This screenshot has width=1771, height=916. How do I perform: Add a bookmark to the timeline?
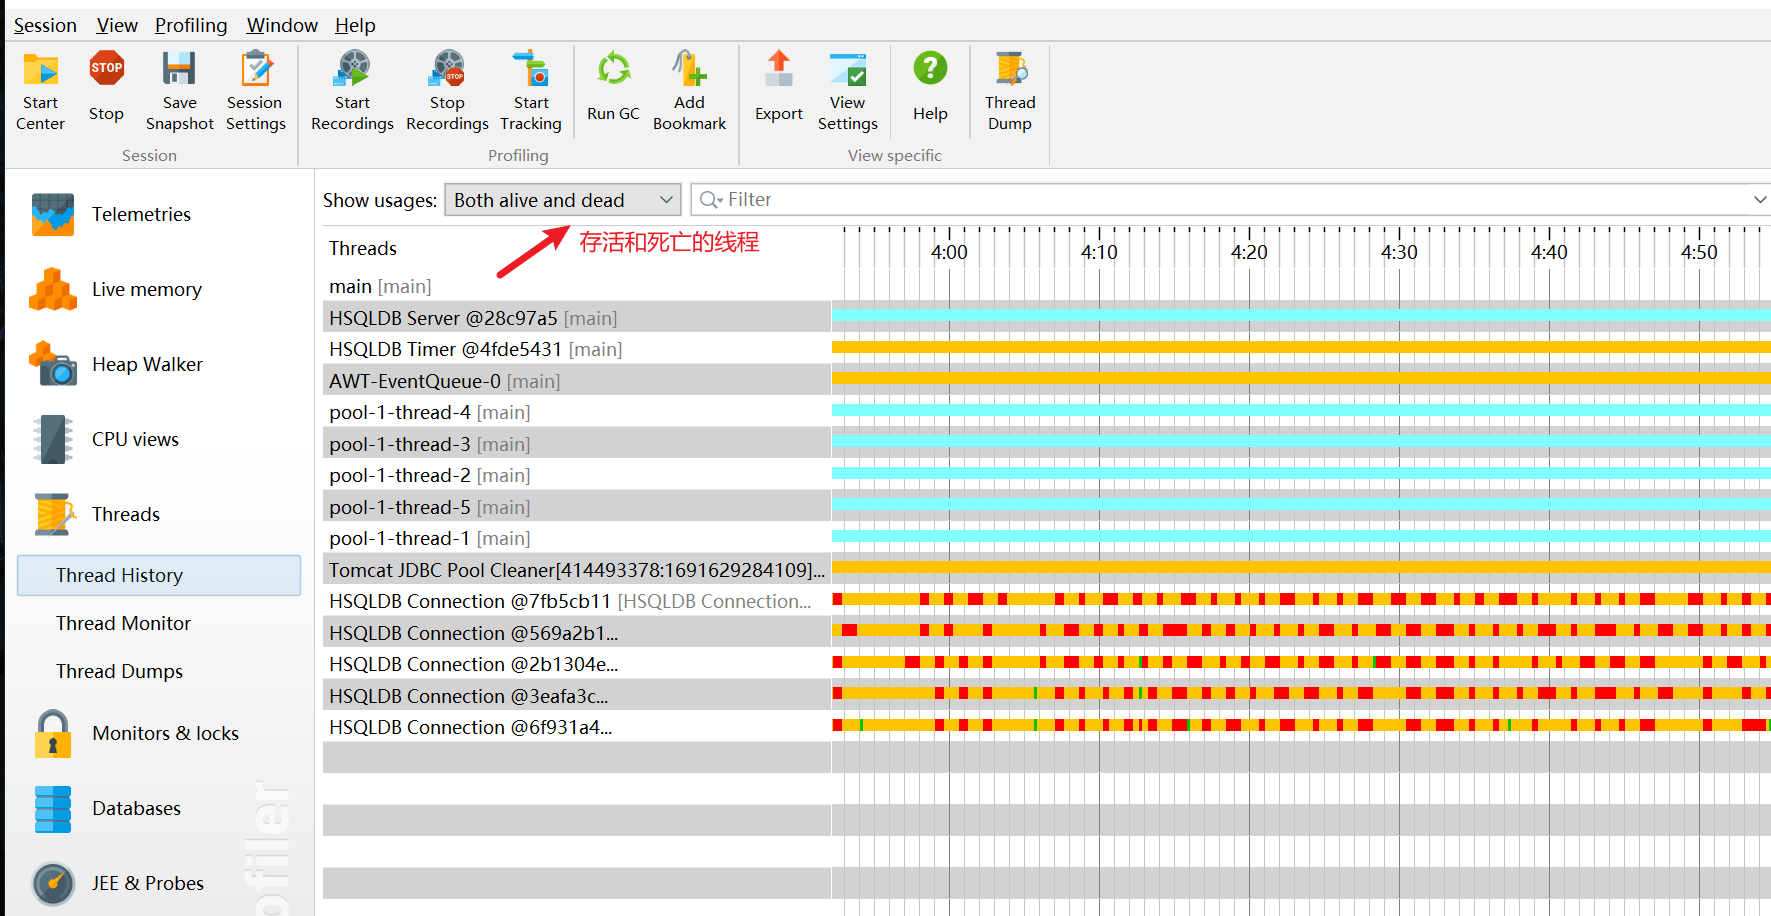(689, 70)
